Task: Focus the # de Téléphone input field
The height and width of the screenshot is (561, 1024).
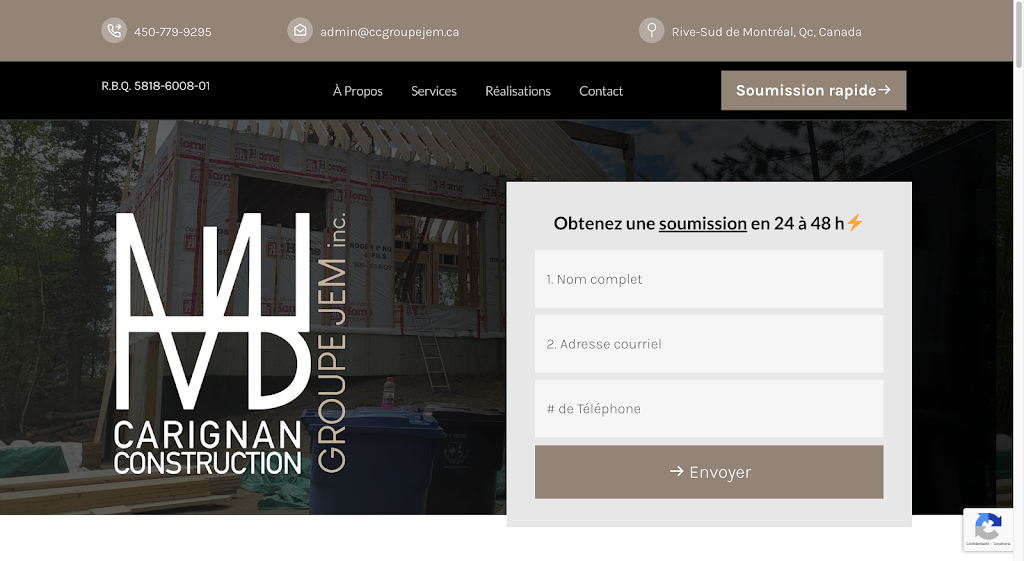Action: [x=709, y=408]
